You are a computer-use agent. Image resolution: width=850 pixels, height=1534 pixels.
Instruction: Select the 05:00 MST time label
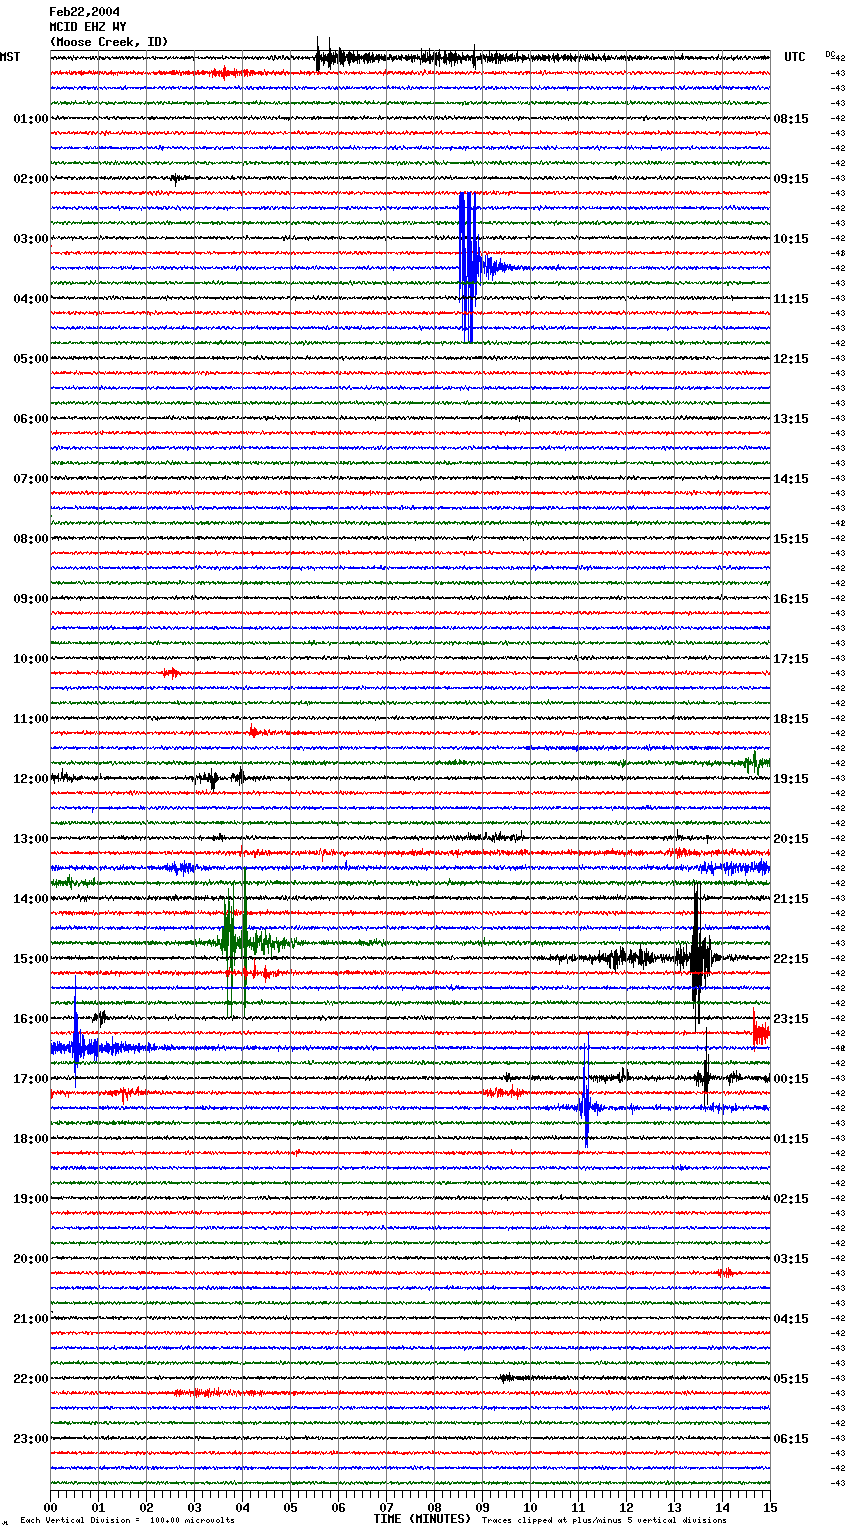click(x=30, y=359)
